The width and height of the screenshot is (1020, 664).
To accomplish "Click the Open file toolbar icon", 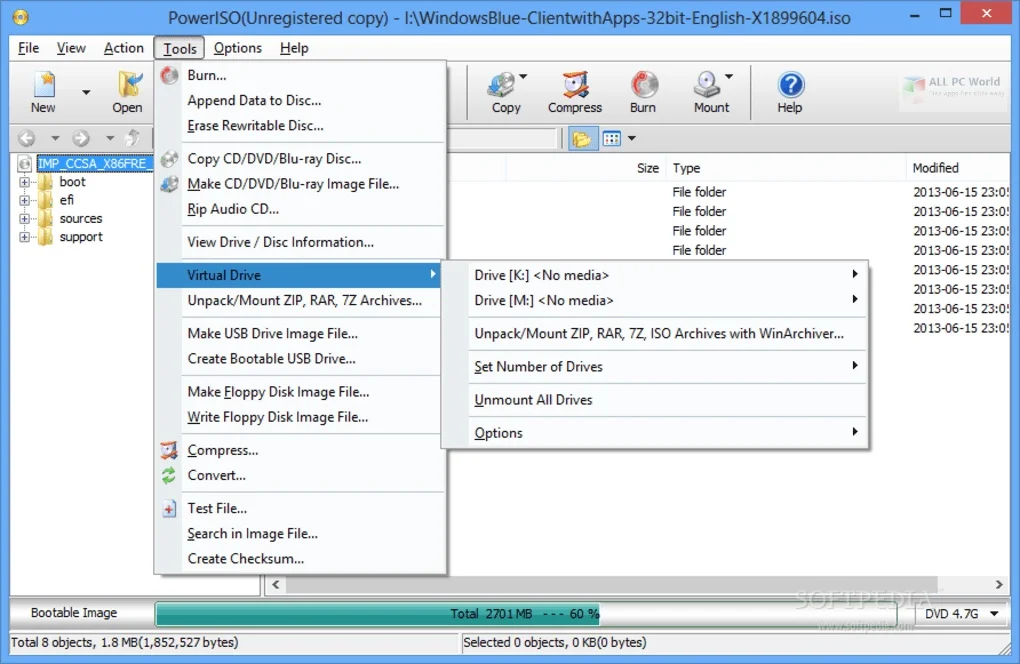I will coord(127,92).
